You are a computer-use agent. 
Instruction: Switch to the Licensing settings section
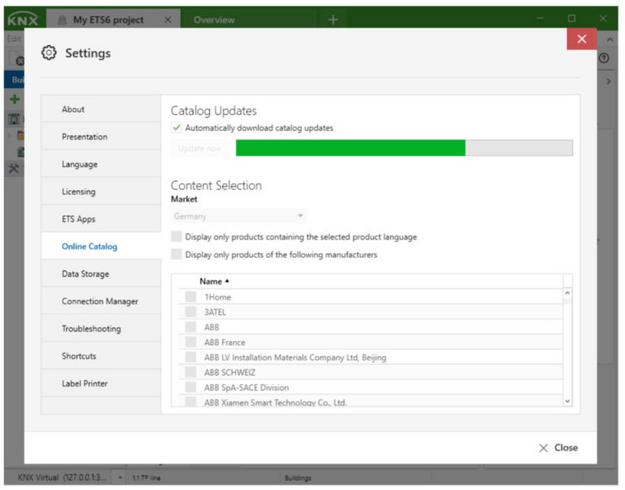(80, 191)
